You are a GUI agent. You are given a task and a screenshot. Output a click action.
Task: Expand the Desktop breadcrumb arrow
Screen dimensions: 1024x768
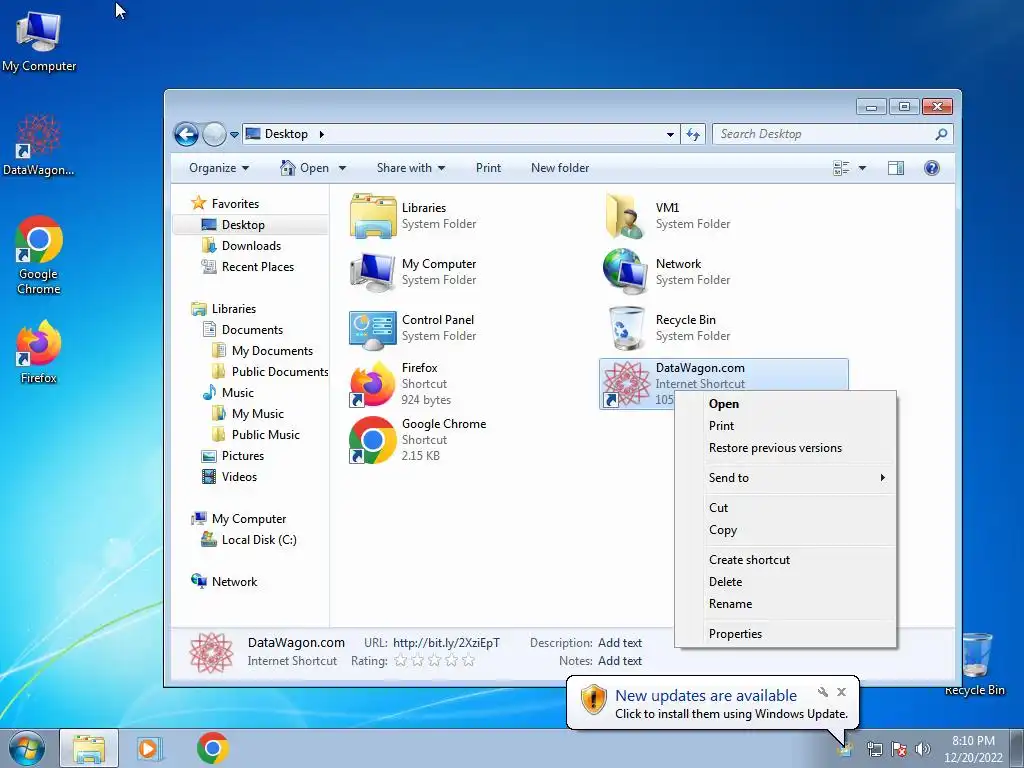(321, 135)
